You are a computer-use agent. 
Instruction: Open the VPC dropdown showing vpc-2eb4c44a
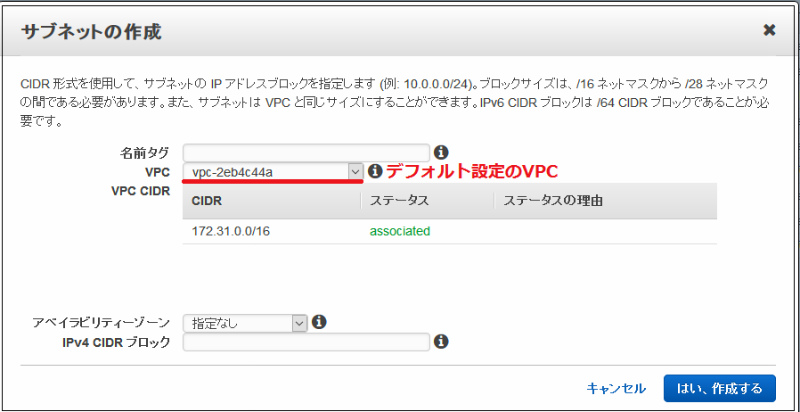click(274, 172)
